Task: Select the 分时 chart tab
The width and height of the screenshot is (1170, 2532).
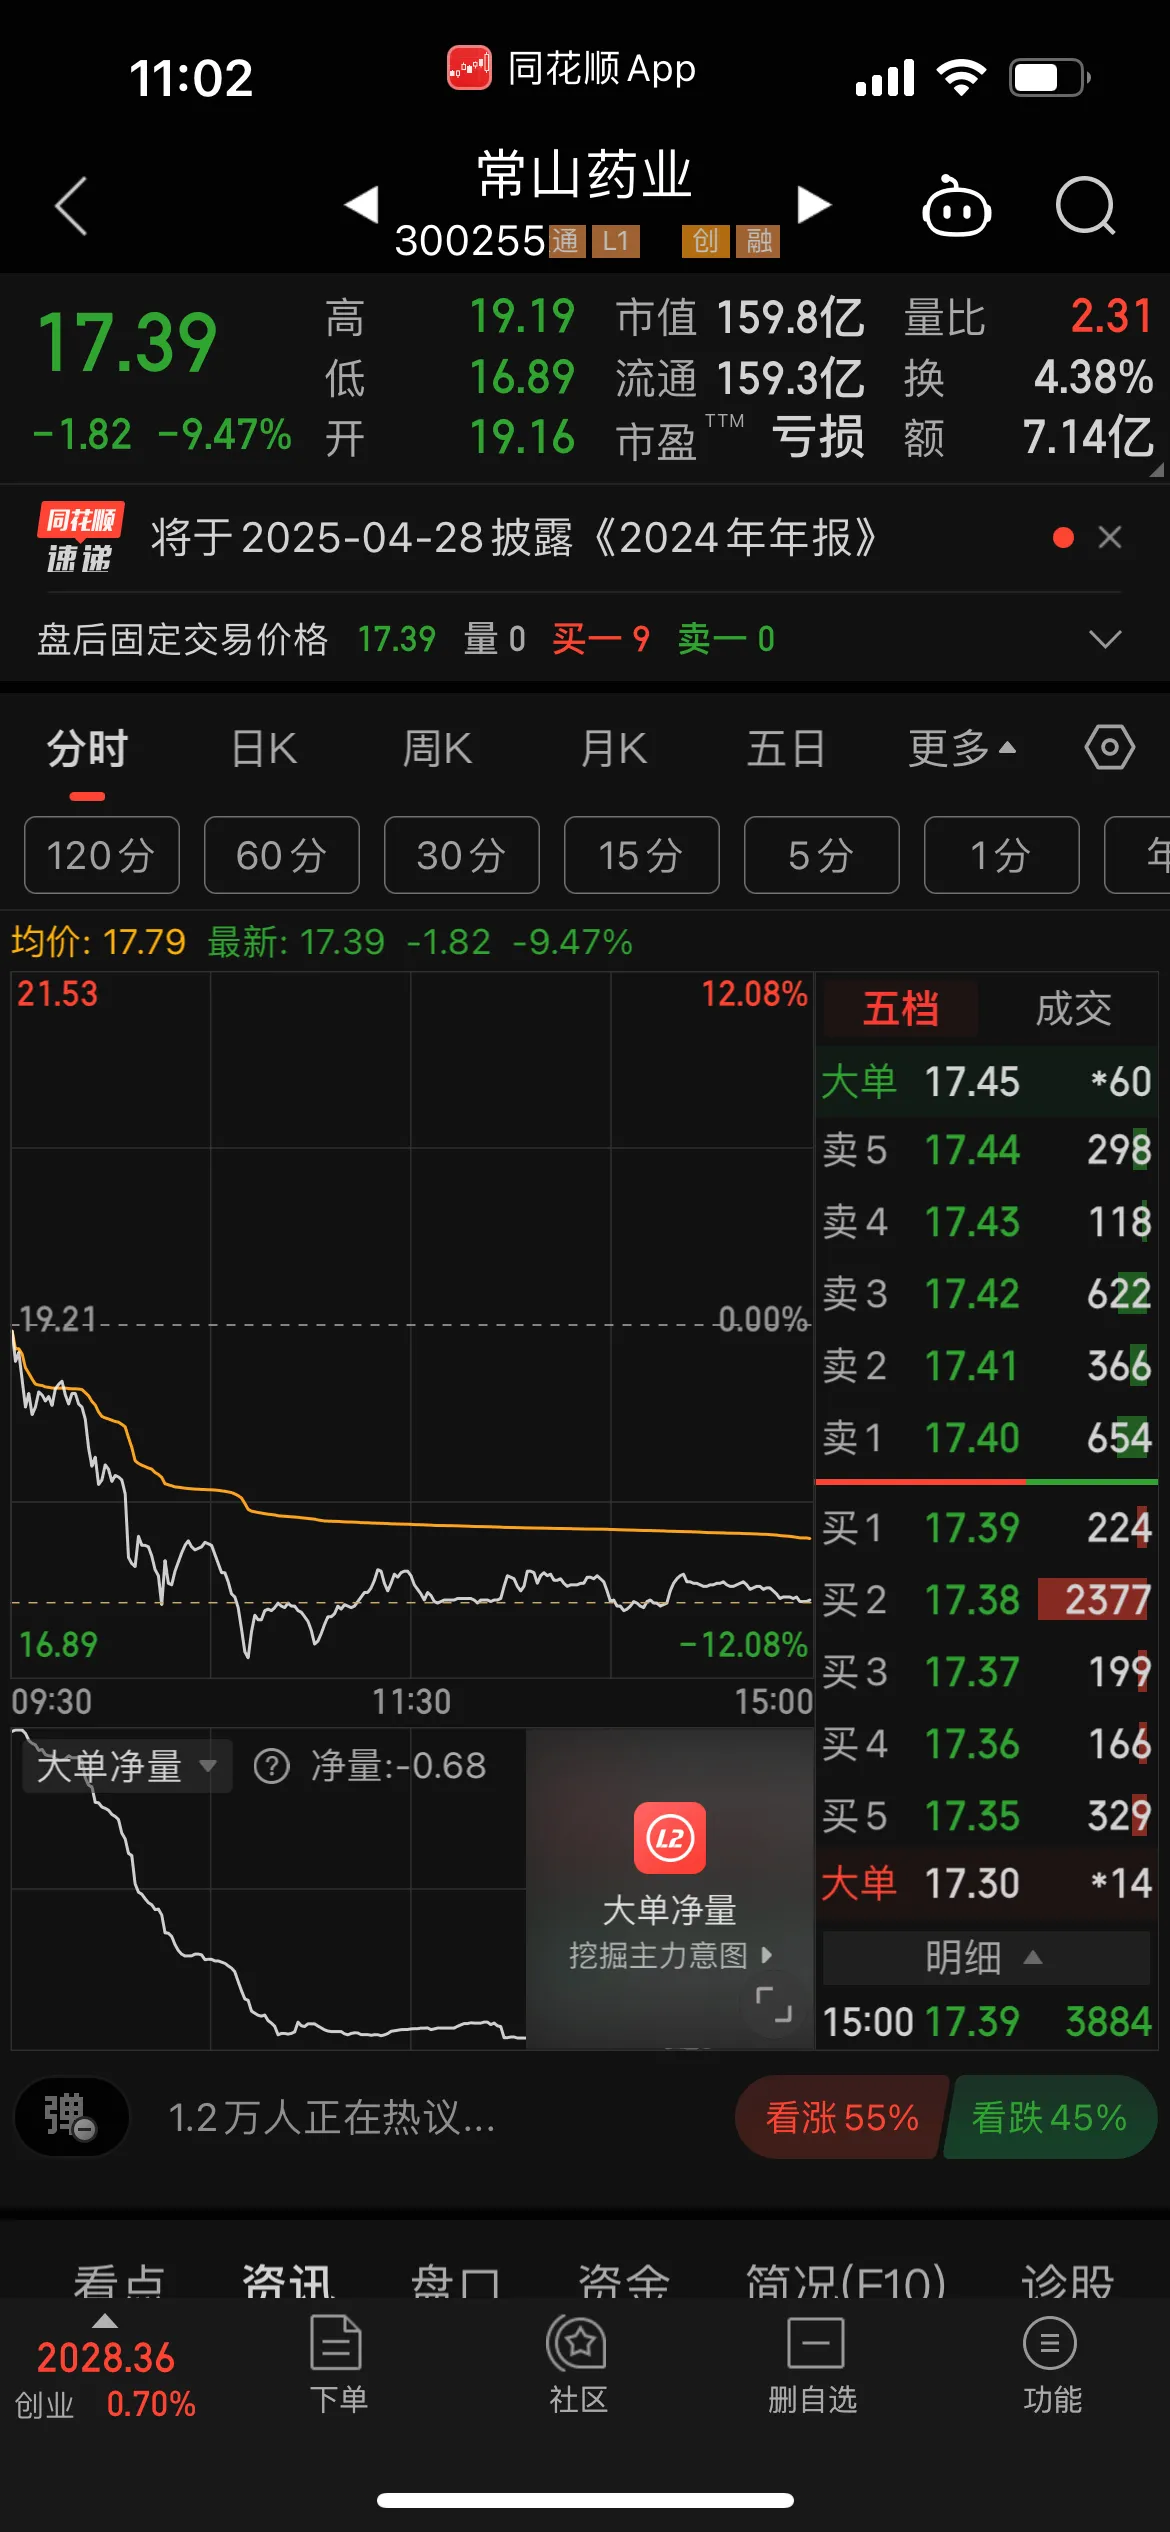Action: coord(87,749)
